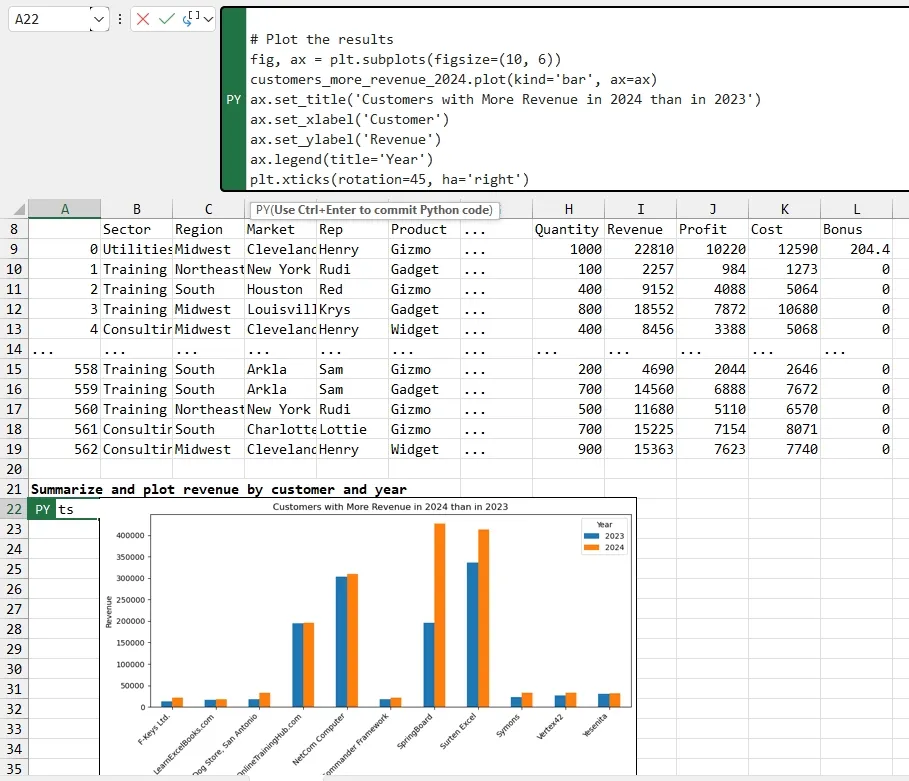Select the cell containing 15363
This screenshot has width=909, height=781.
(640, 449)
